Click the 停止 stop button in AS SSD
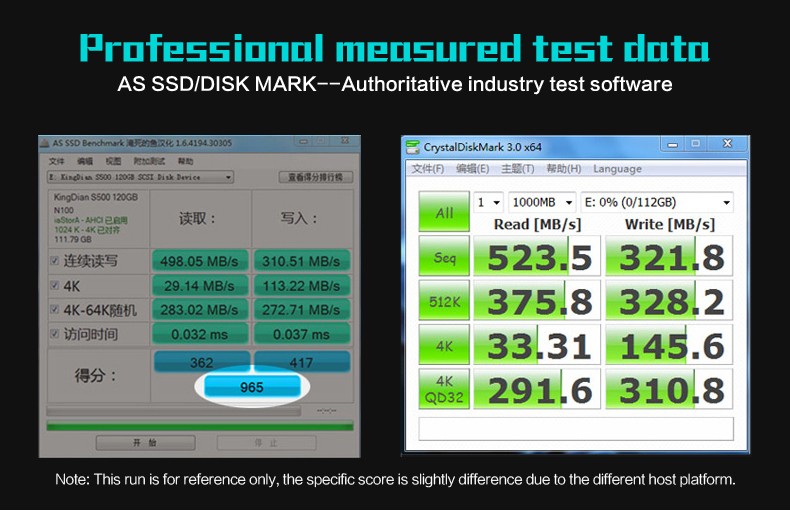This screenshot has width=790, height=513. pyautogui.click(x=266, y=443)
